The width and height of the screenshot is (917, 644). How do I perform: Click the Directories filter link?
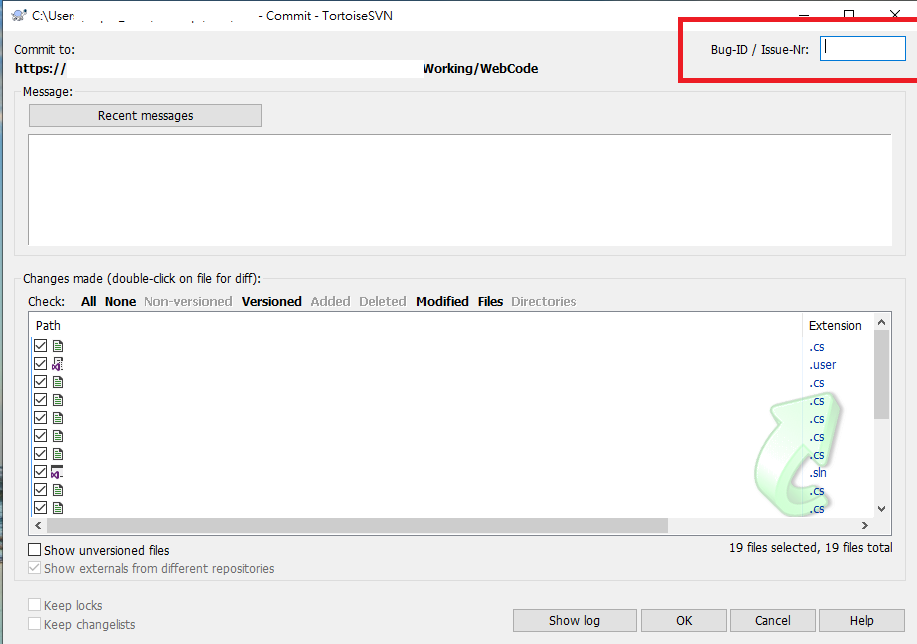(x=543, y=302)
